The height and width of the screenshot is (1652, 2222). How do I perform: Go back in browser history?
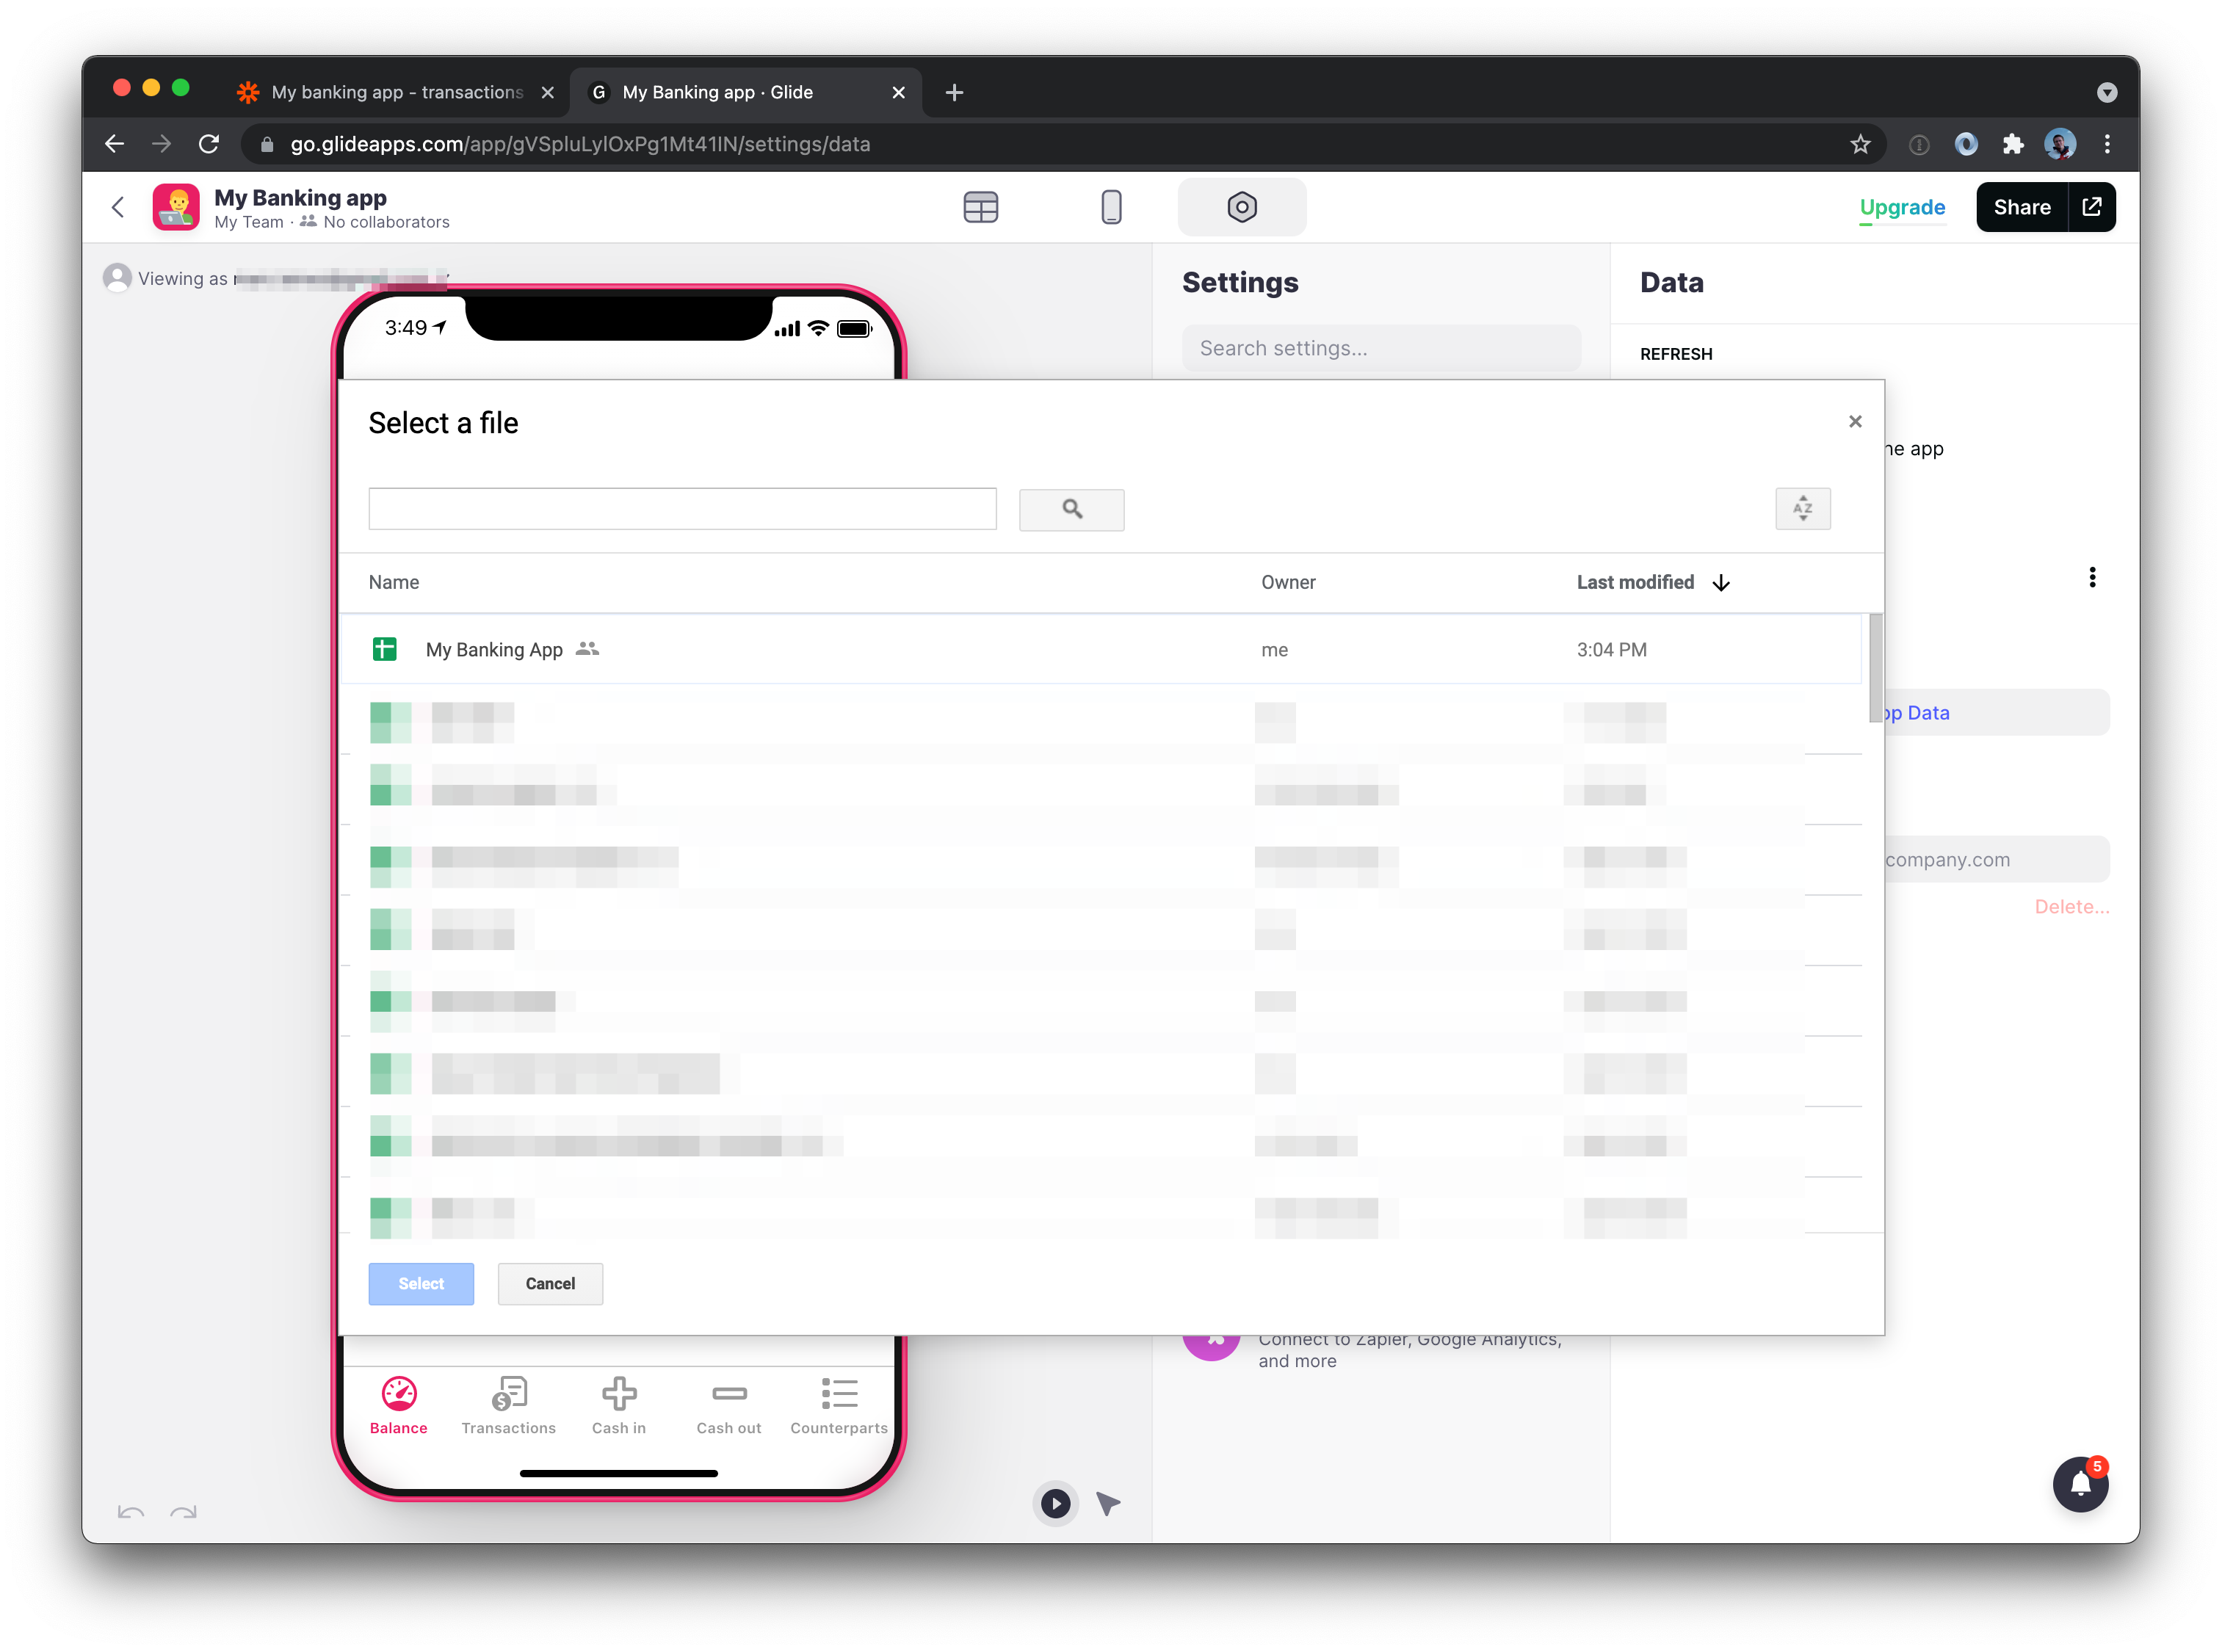click(114, 144)
